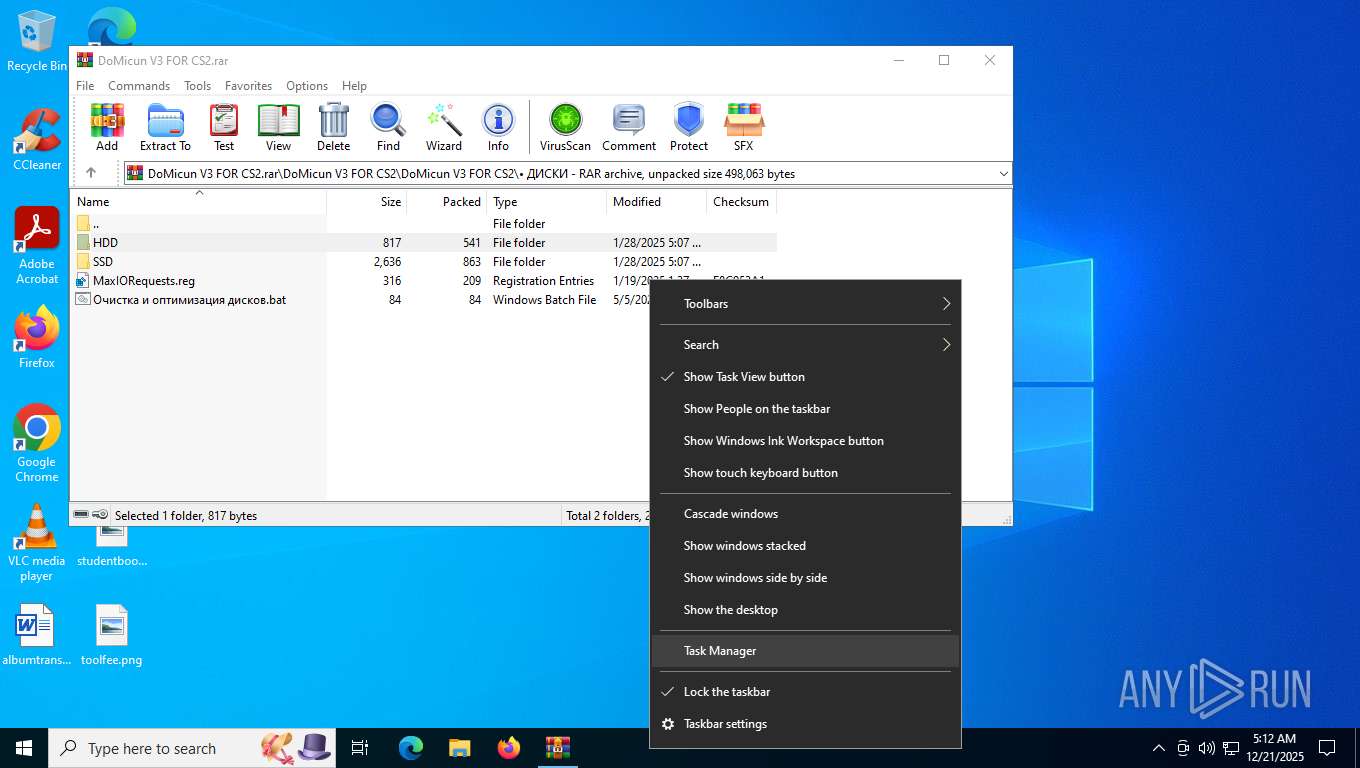Open Firefox from the taskbar
Viewport: 1360px width, 768px height.
(509, 748)
